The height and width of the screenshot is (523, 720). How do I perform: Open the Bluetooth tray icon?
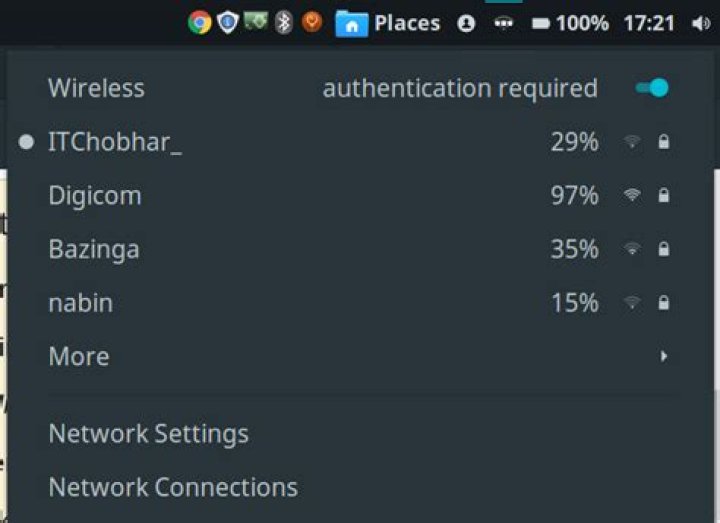(284, 22)
